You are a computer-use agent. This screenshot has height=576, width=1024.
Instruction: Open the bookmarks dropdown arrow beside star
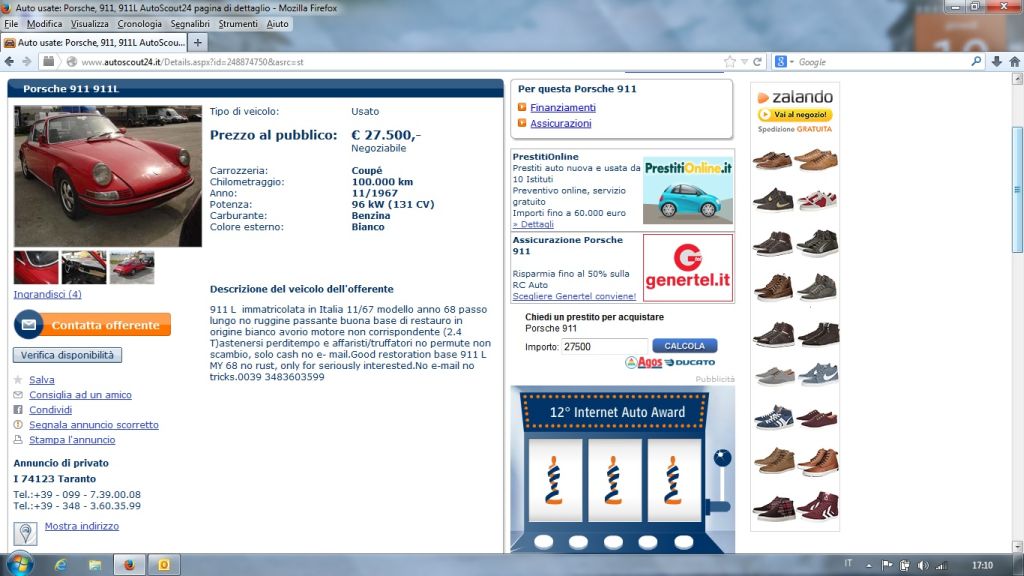[x=744, y=61]
